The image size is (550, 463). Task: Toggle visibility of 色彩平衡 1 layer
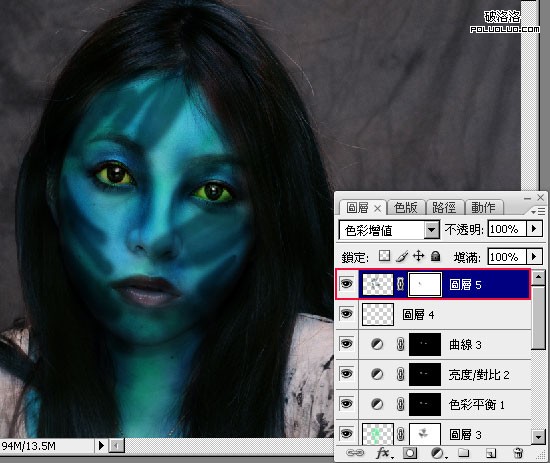point(347,404)
